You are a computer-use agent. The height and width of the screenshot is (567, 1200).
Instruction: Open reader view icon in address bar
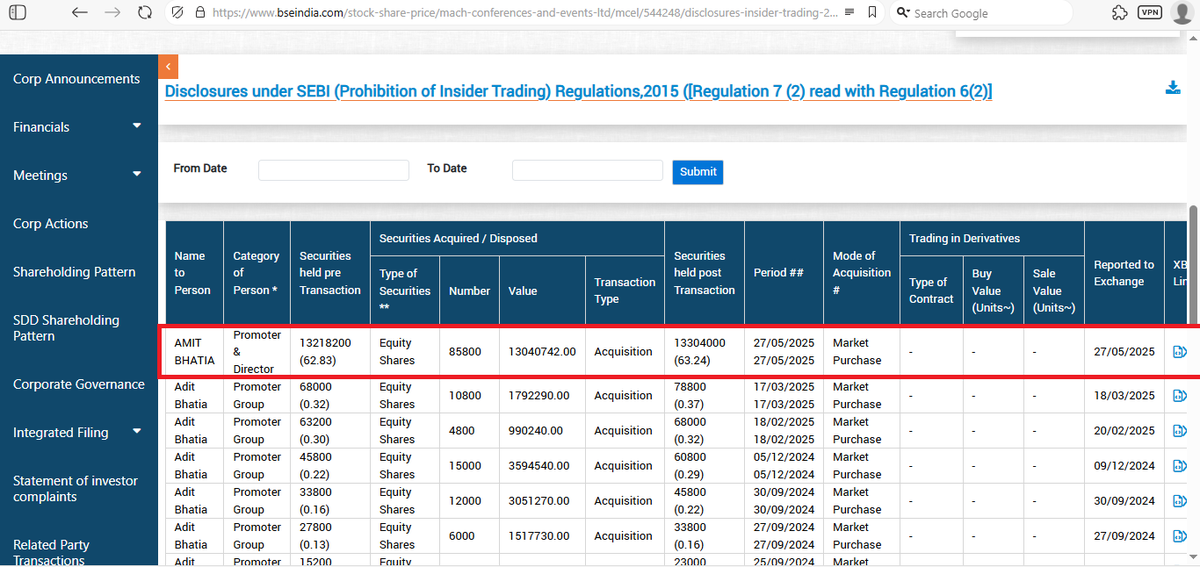pos(849,13)
